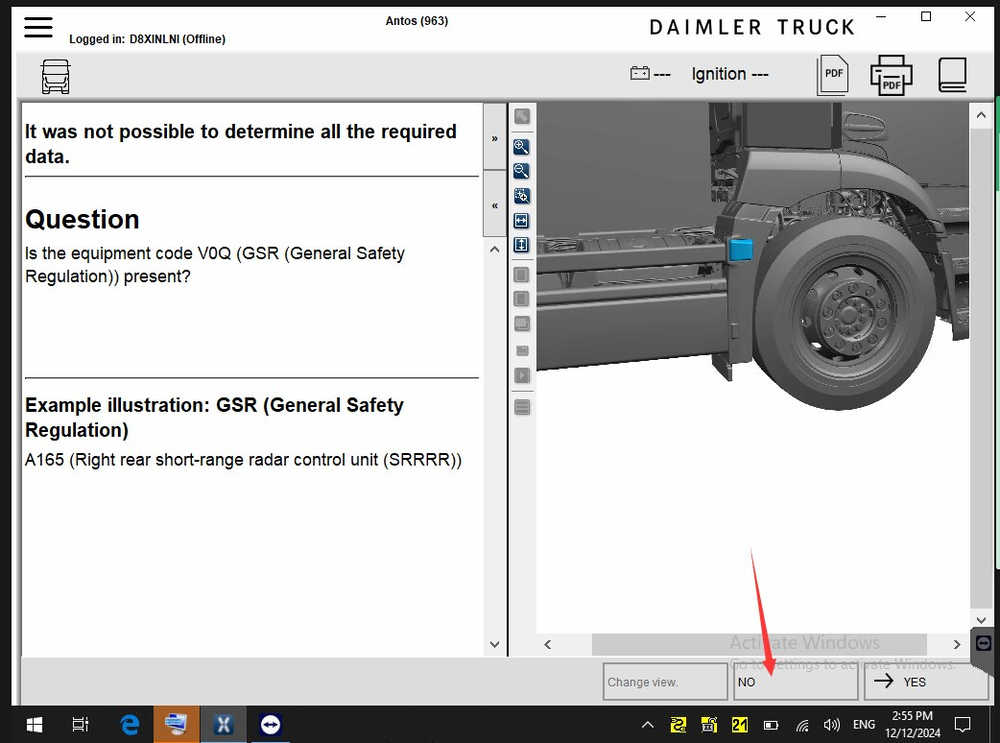Zoom out of the truck illustration
This screenshot has height=743, width=1000.
click(521, 171)
